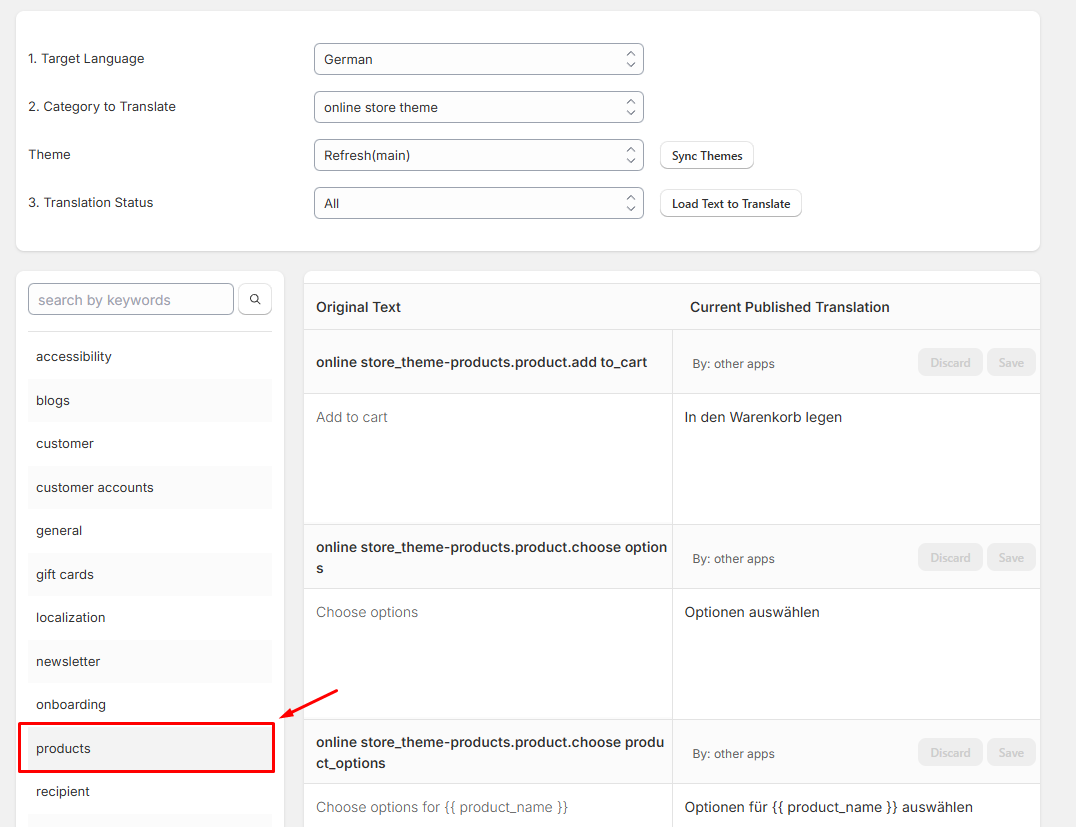Select the customer category
This screenshot has height=827, width=1076.
pos(150,444)
